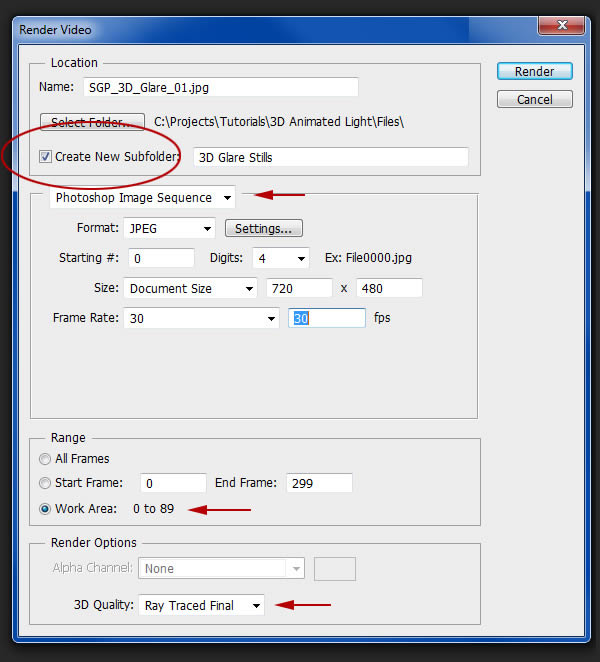Click the Render Video title text
This screenshot has height=662, width=600.
coord(55,30)
